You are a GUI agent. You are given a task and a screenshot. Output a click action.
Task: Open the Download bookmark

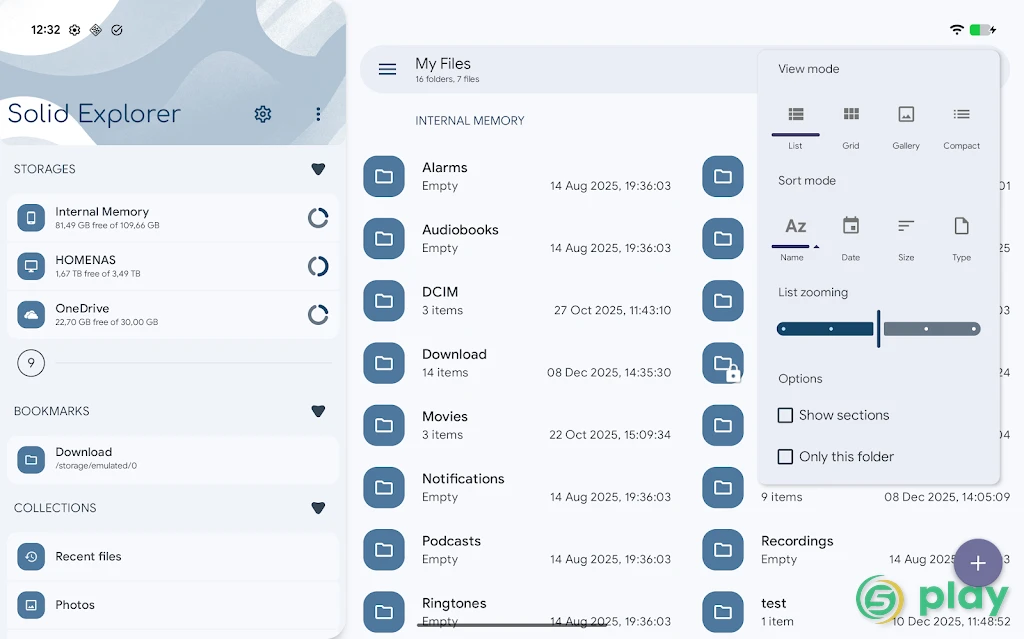click(173, 459)
